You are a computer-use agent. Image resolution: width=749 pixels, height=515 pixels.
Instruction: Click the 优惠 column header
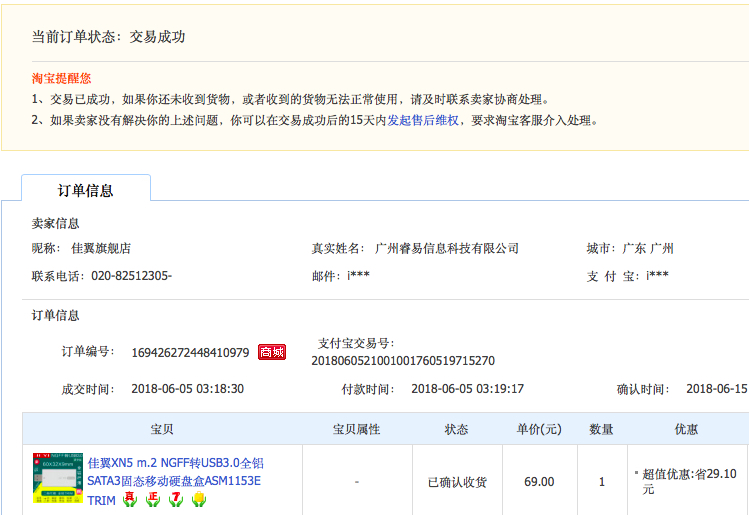point(686,429)
